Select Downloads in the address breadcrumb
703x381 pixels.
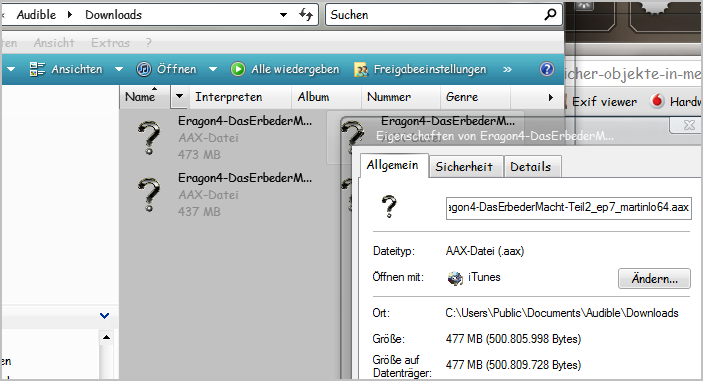(113, 15)
